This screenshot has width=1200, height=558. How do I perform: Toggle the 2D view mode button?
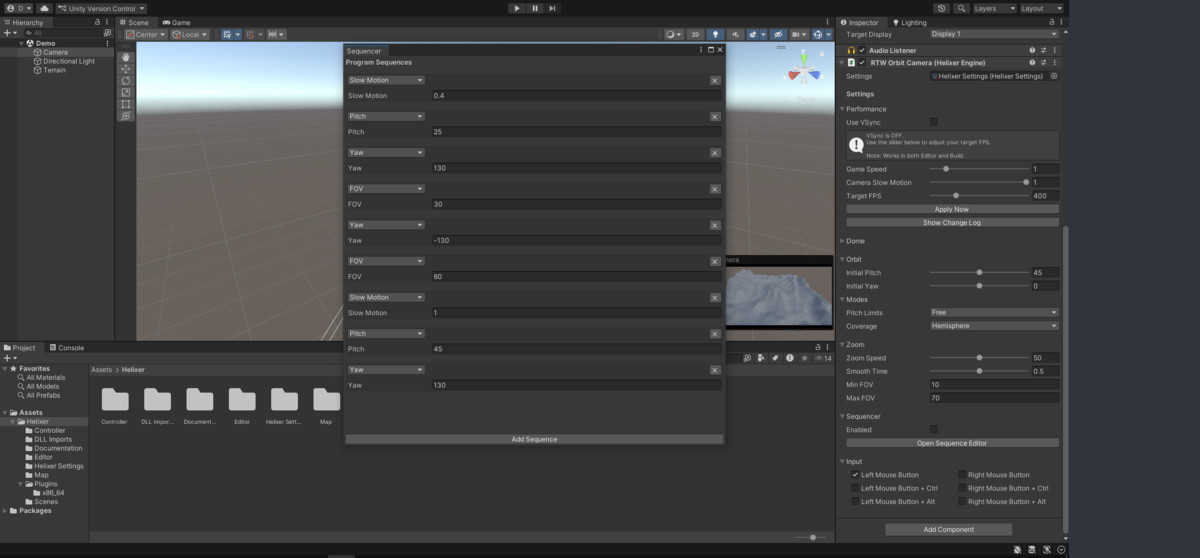click(x=695, y=34)
